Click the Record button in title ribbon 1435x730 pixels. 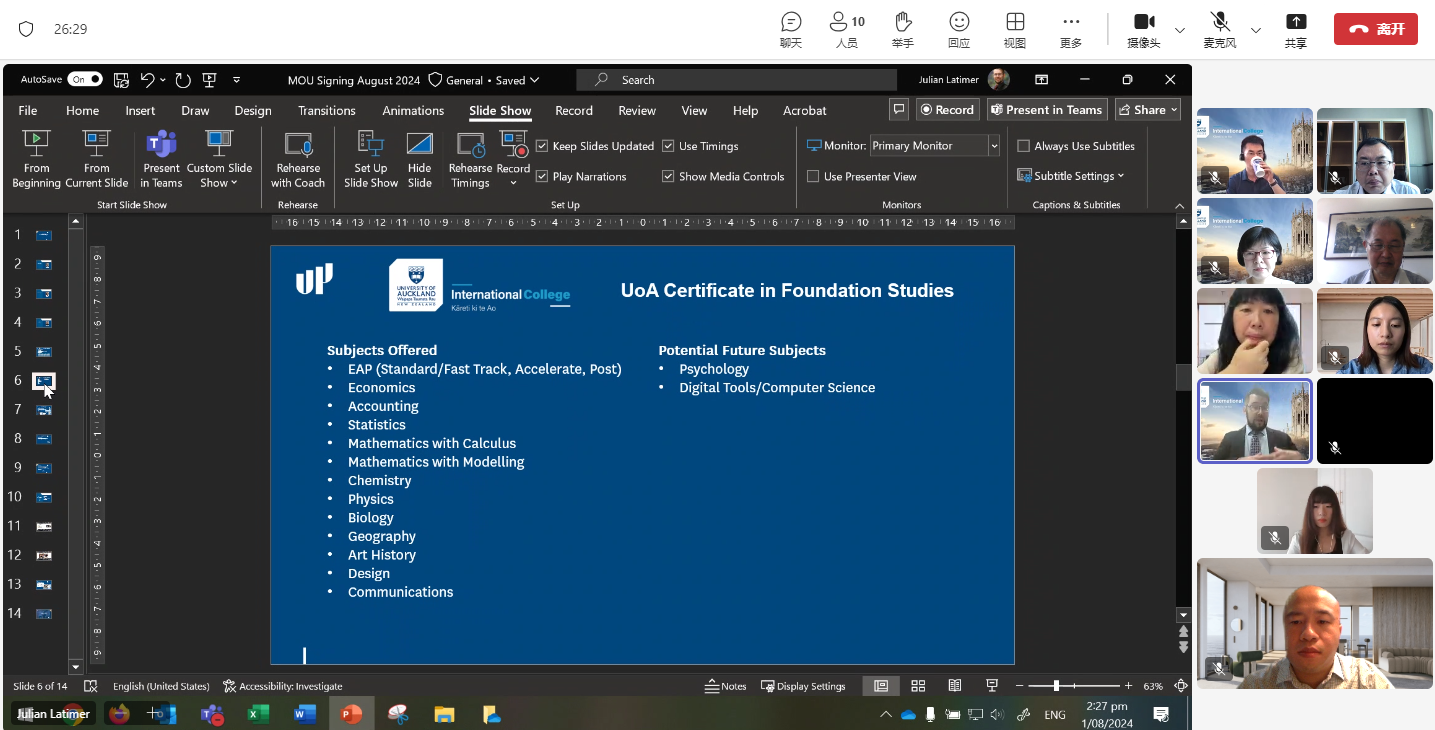click(946, 110)
